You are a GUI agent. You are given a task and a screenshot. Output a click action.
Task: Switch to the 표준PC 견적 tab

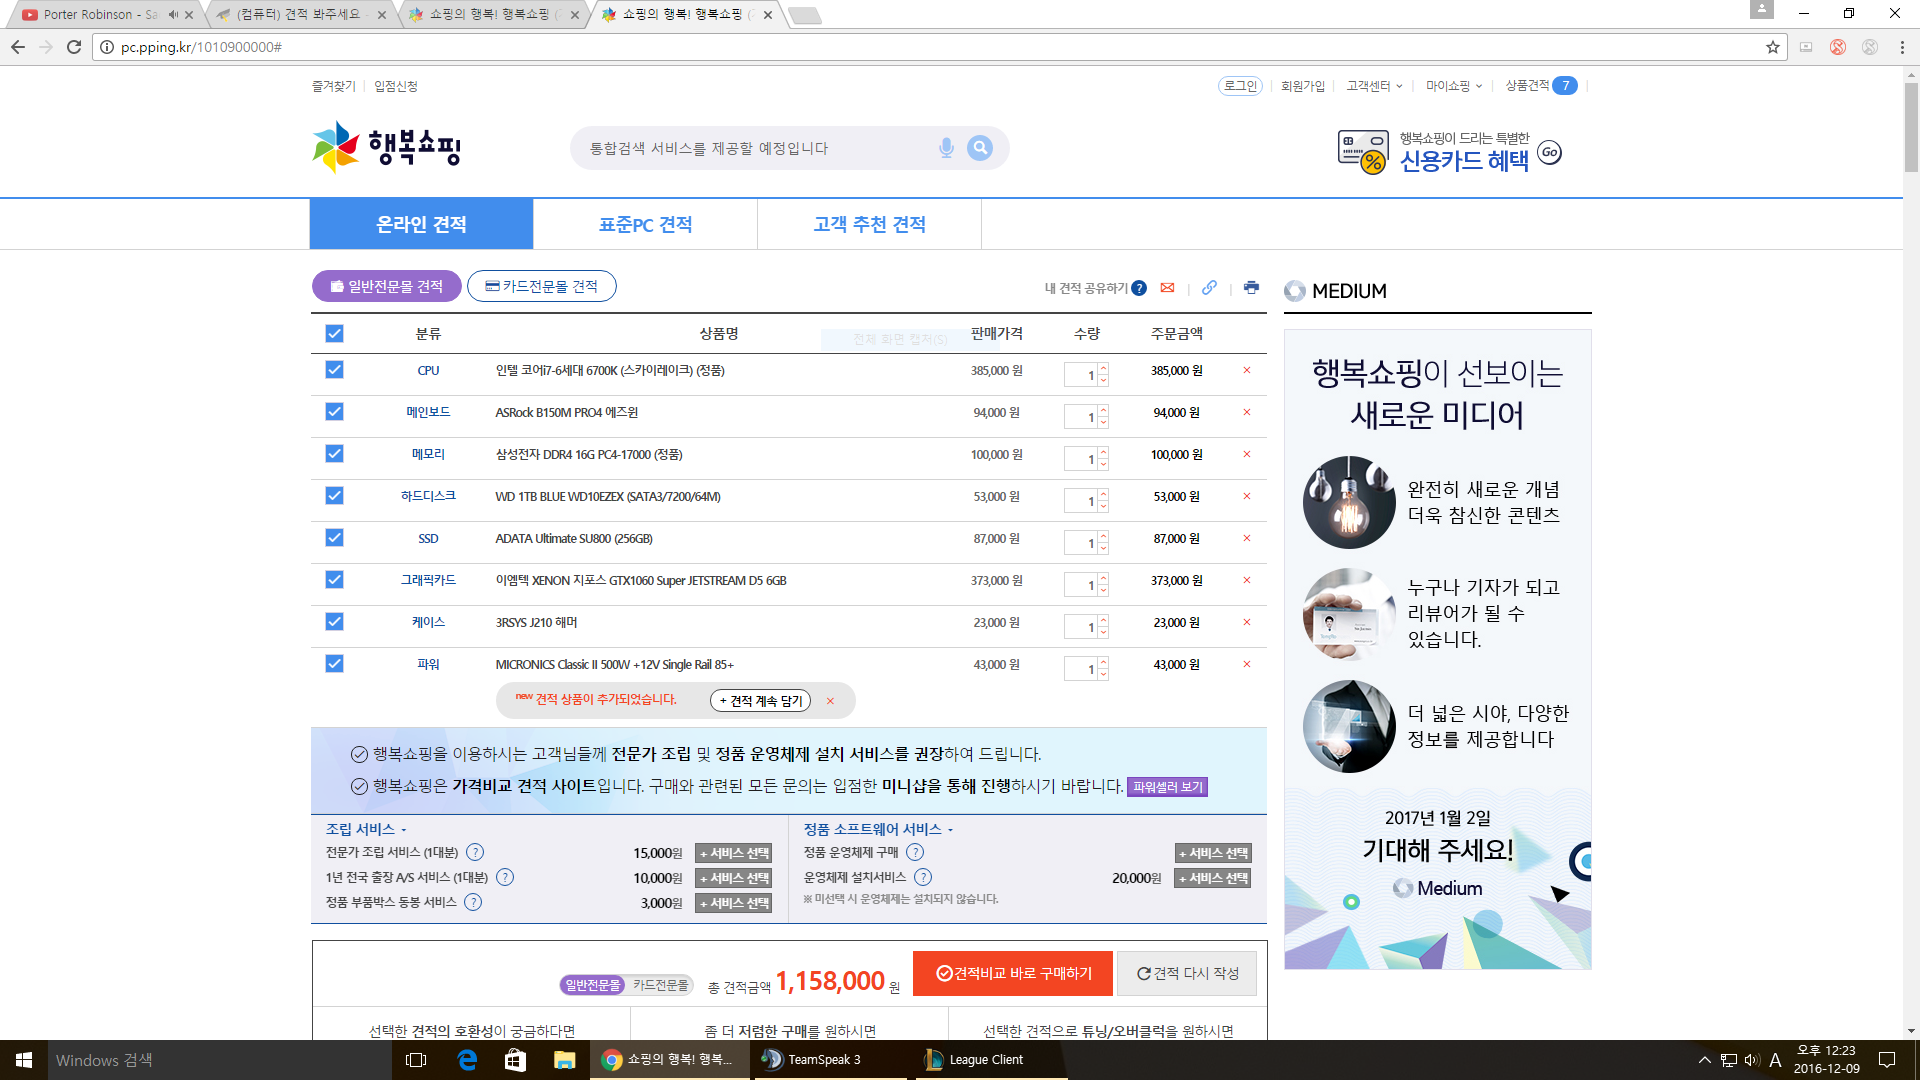[x=645, y=225]
